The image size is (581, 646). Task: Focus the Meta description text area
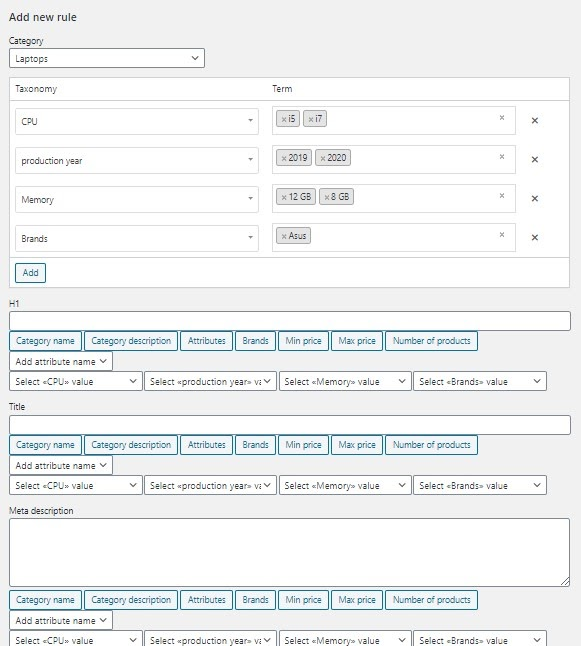pyautogui.click(x=290, y=552)
